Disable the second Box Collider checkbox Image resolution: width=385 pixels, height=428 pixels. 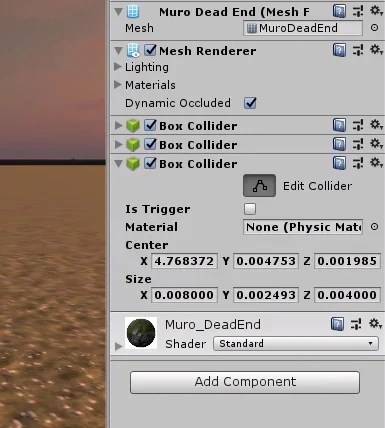tap(150, 144)
